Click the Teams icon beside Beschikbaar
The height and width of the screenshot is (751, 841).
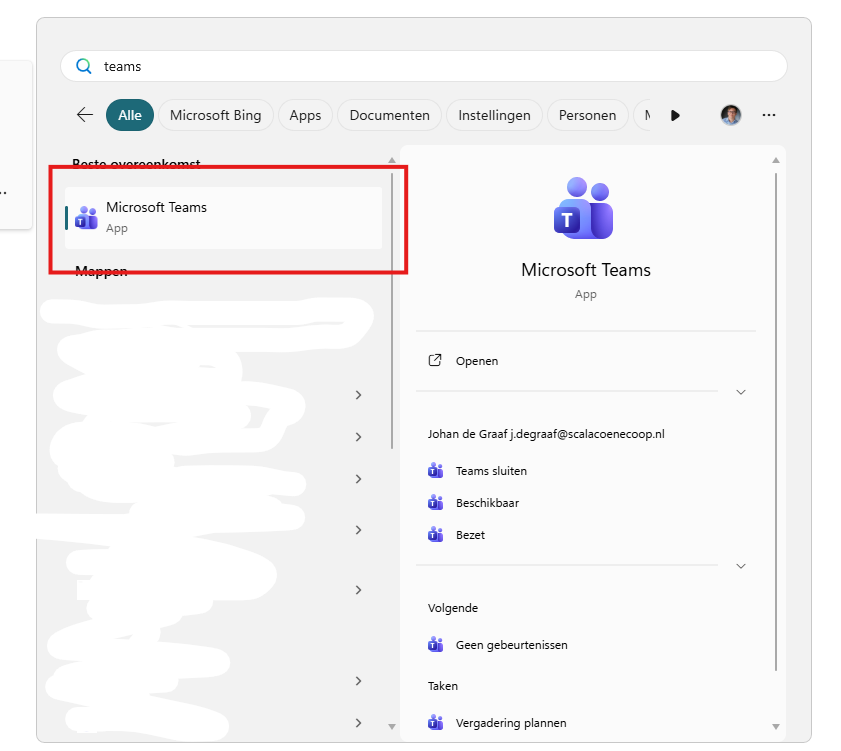[436, 503]
